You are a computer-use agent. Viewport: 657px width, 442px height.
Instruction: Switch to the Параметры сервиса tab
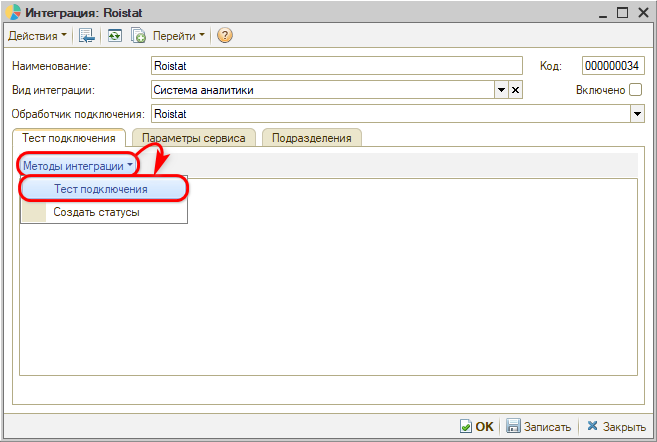pyautogui.click(x=194, y=138)
